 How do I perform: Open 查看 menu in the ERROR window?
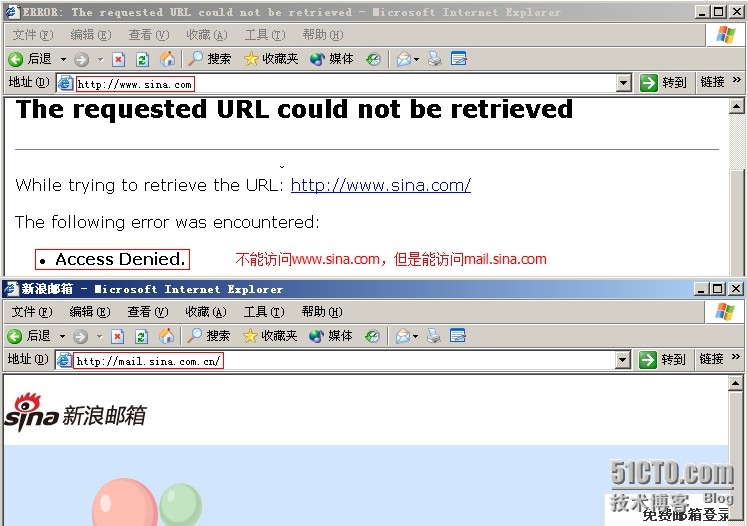149,35
